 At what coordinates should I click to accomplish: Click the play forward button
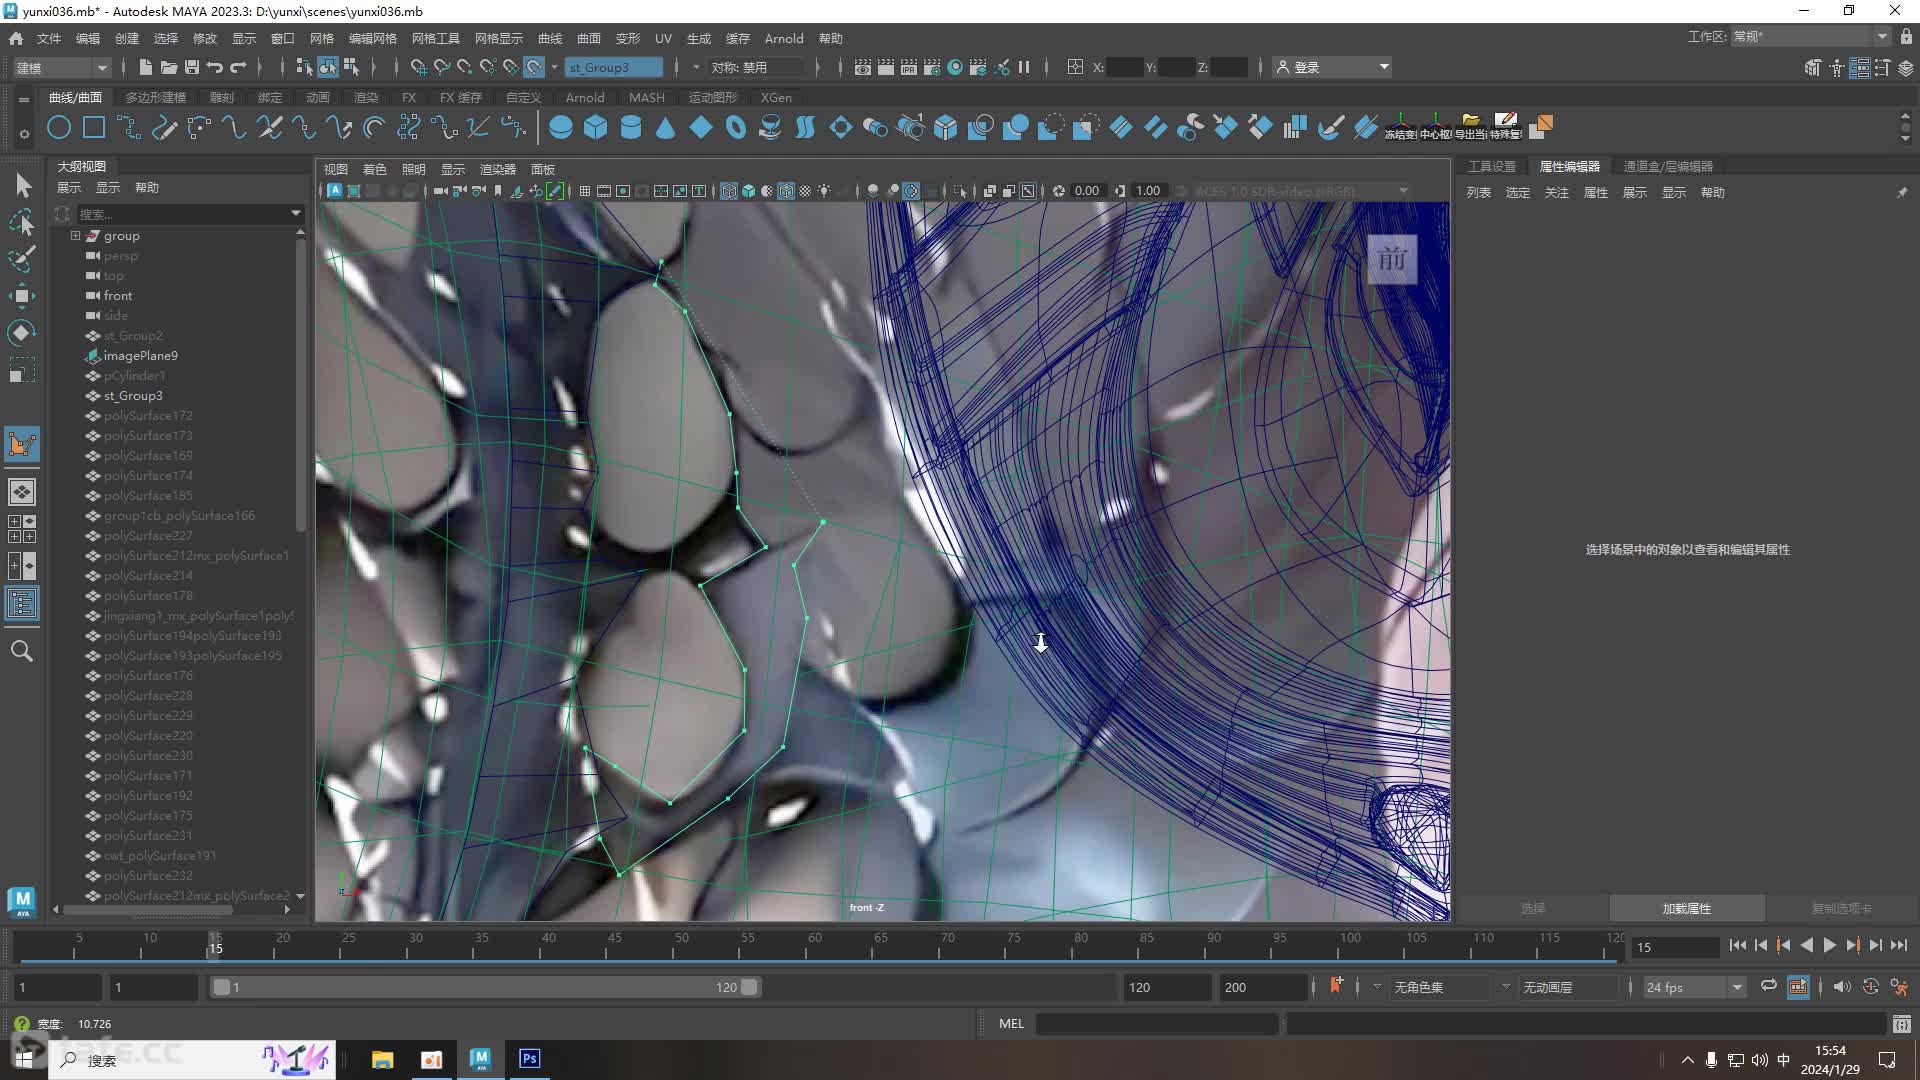tap(1830, 945)
